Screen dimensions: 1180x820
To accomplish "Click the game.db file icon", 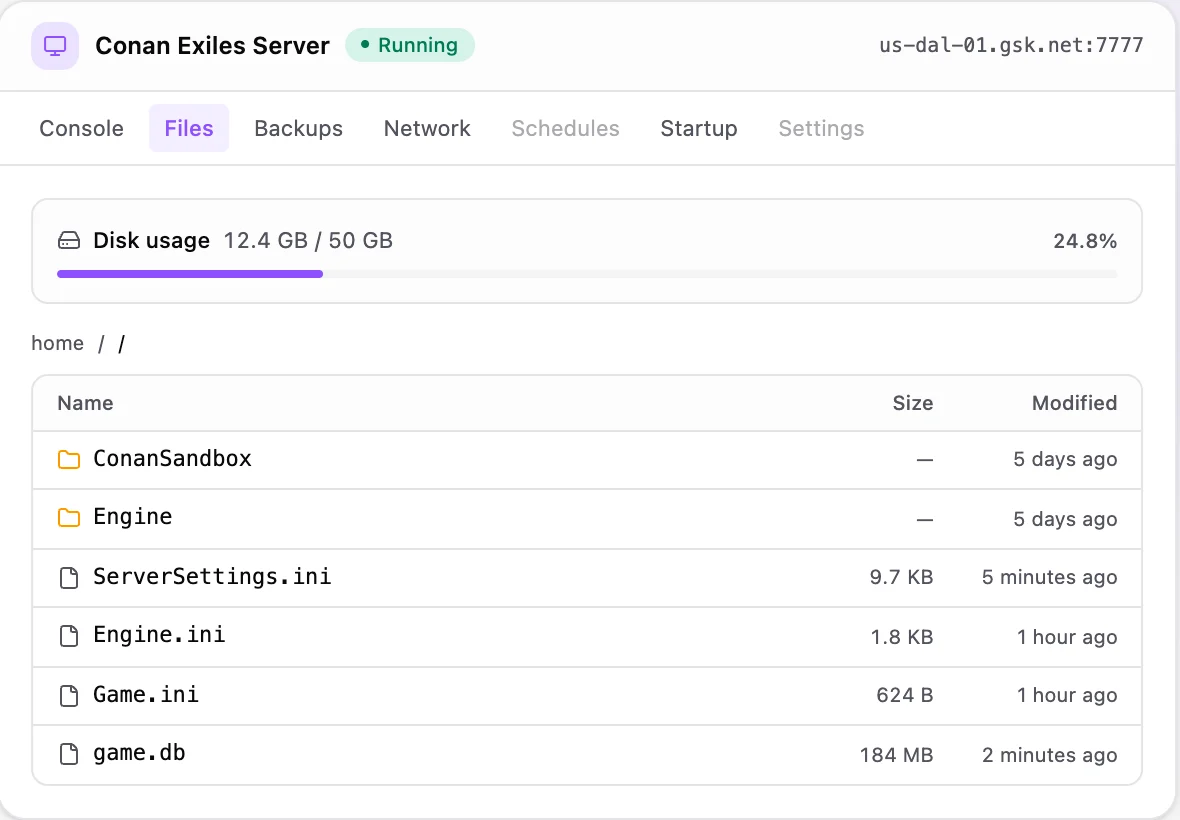I will pyautogui.click(x=69, y=754).
